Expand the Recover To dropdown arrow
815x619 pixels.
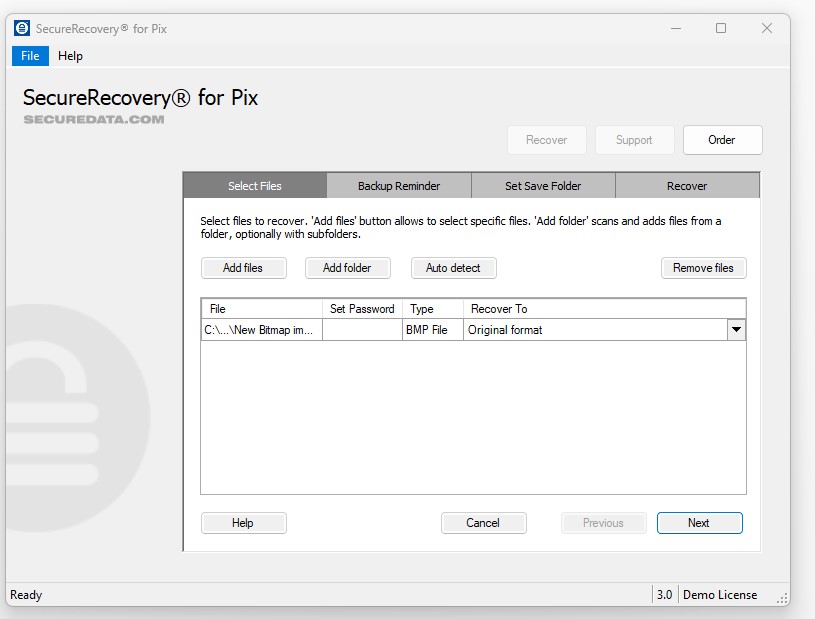[736, 330]
